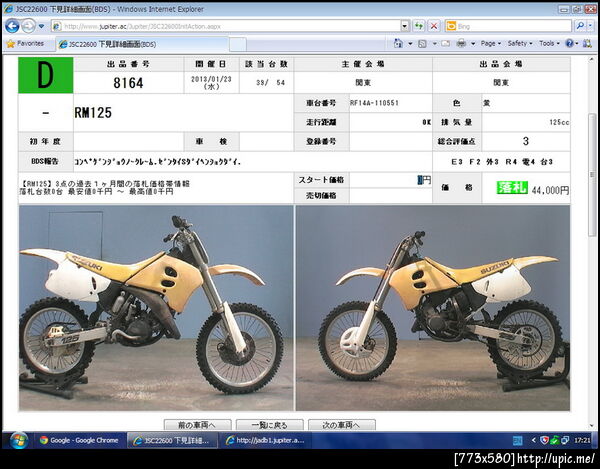Click the RSS Feeds icon

coord(422,44)
